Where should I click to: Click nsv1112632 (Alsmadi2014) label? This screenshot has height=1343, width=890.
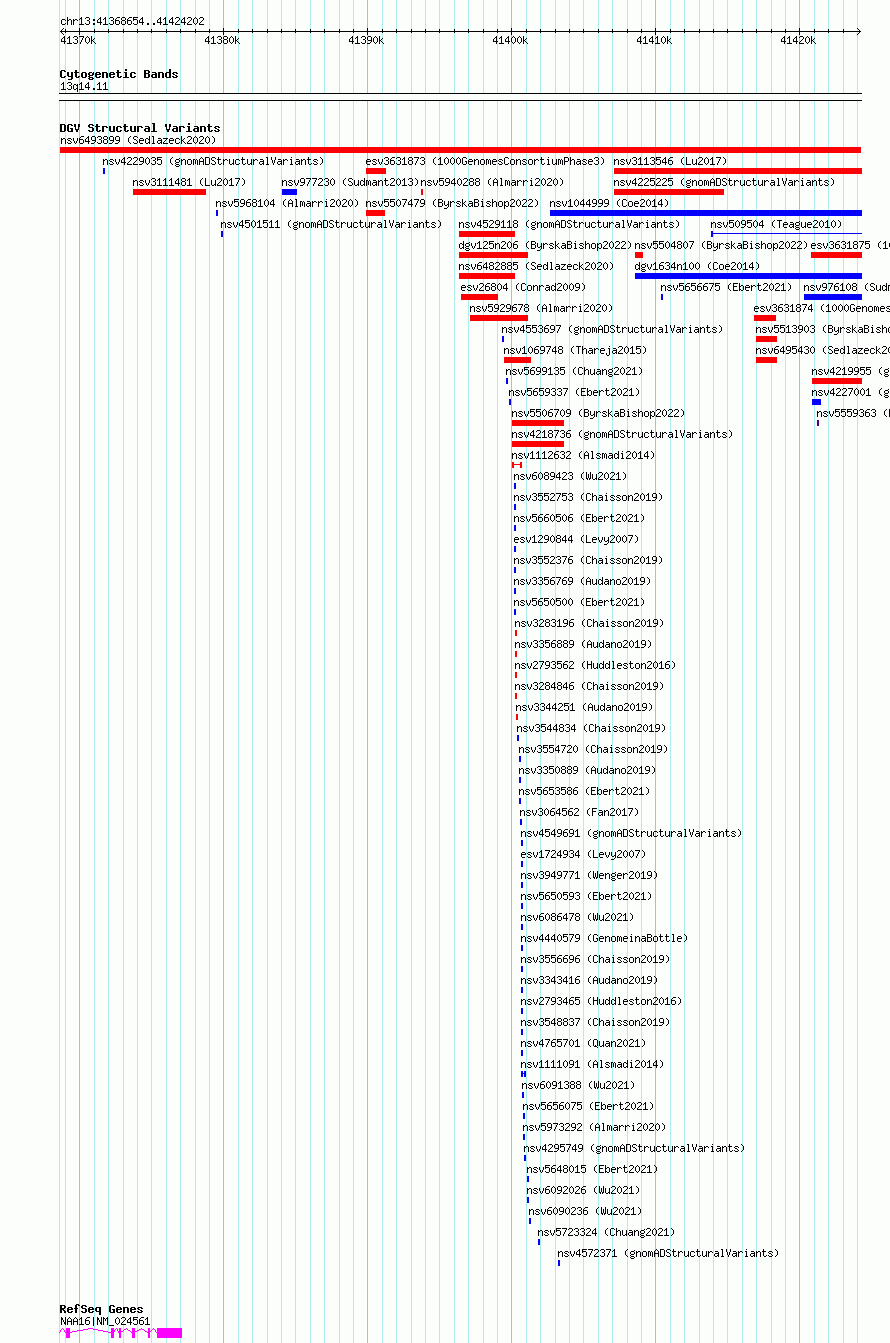583,455
